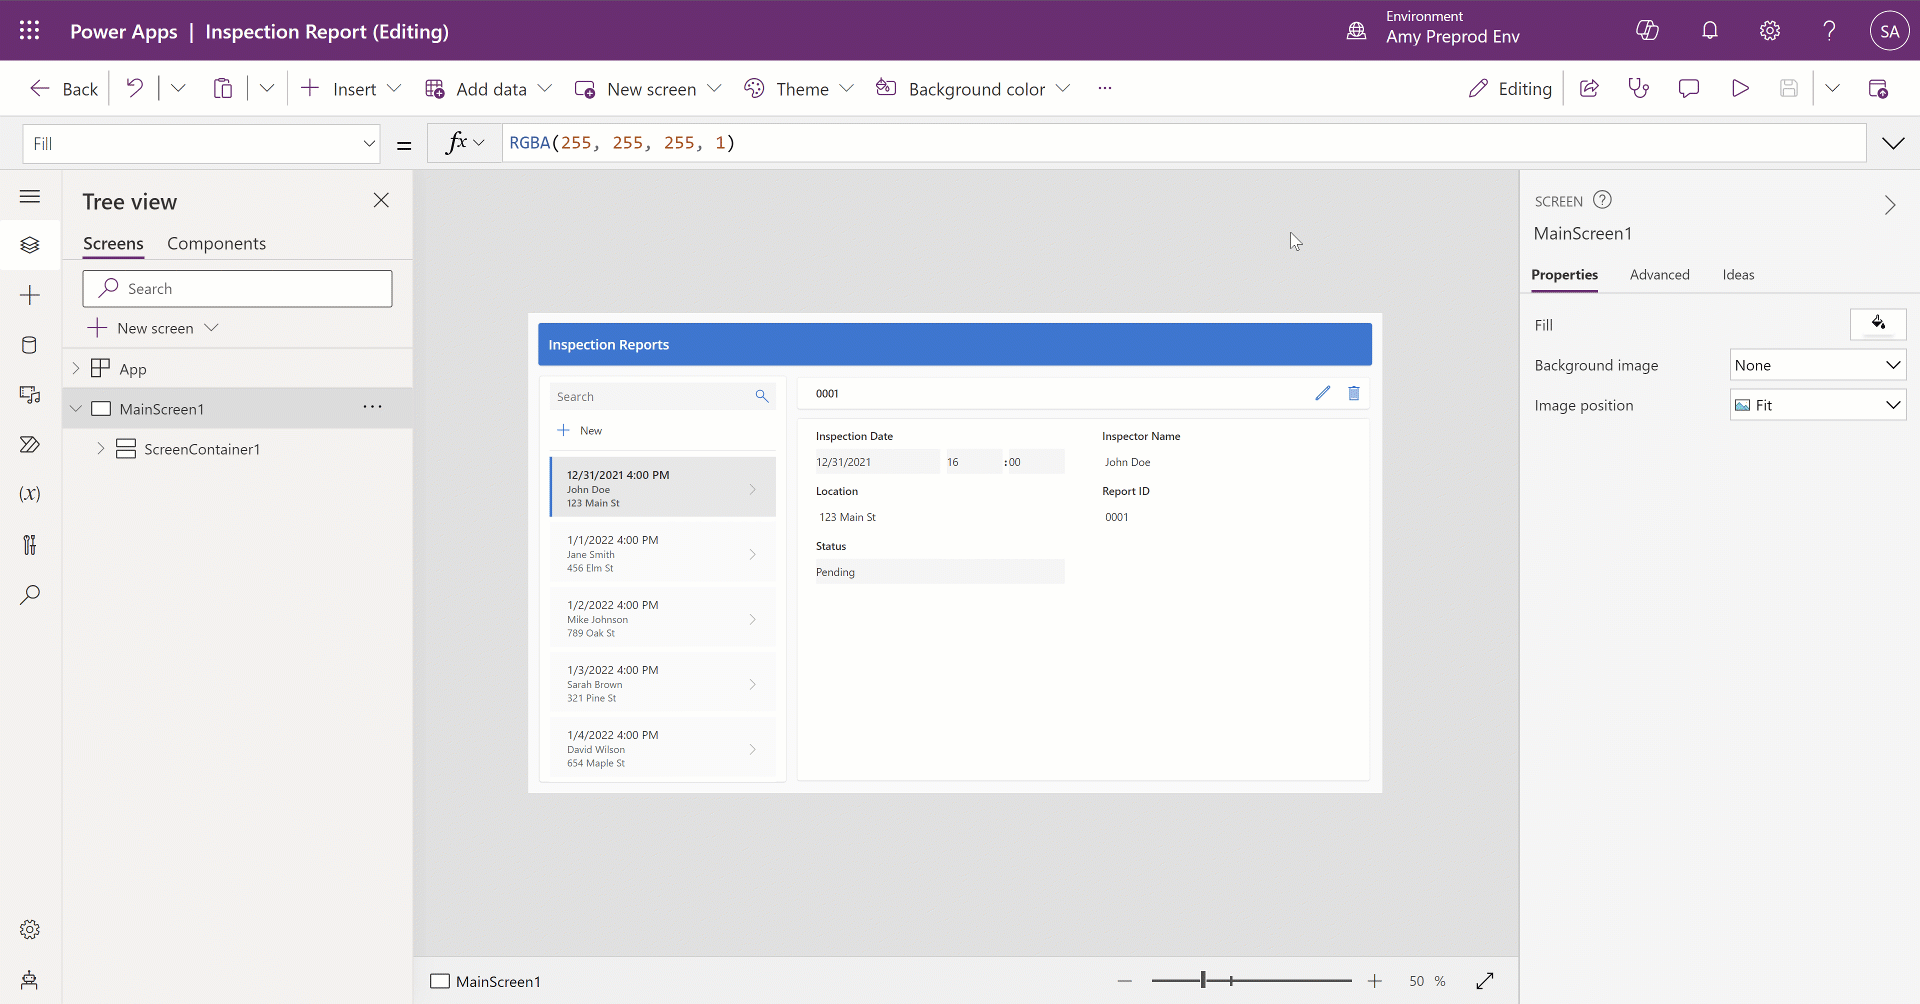Click the Fill color picker swatch
The image size is (1920, 1004).
[x=1877, y=324]
